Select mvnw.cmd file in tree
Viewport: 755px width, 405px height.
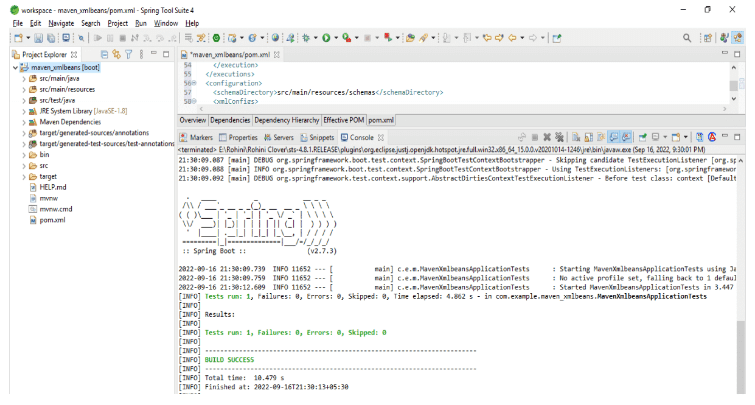tap(51, 209)
